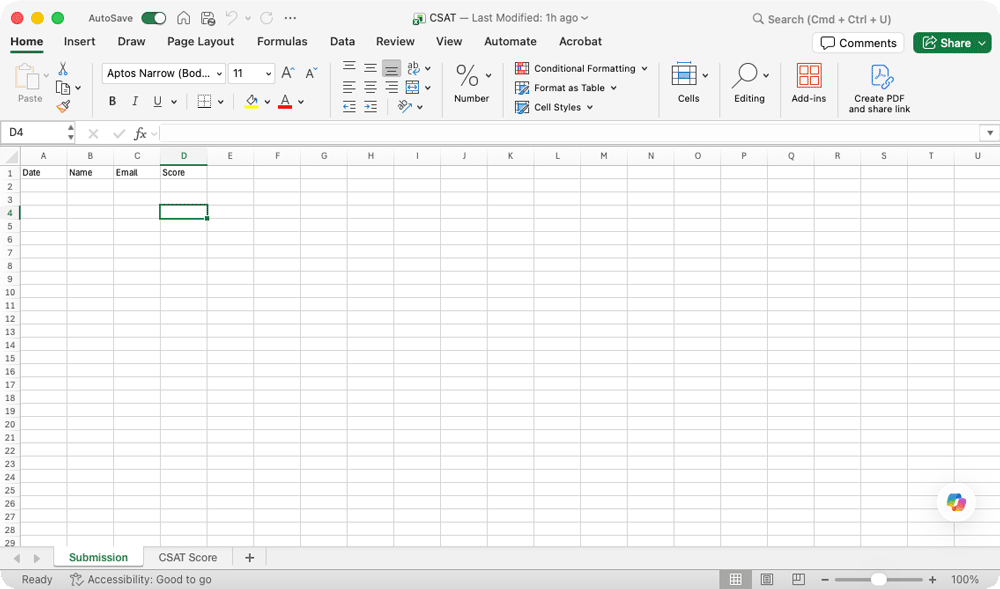
Task: Align text right
Action: coord(392,87)
